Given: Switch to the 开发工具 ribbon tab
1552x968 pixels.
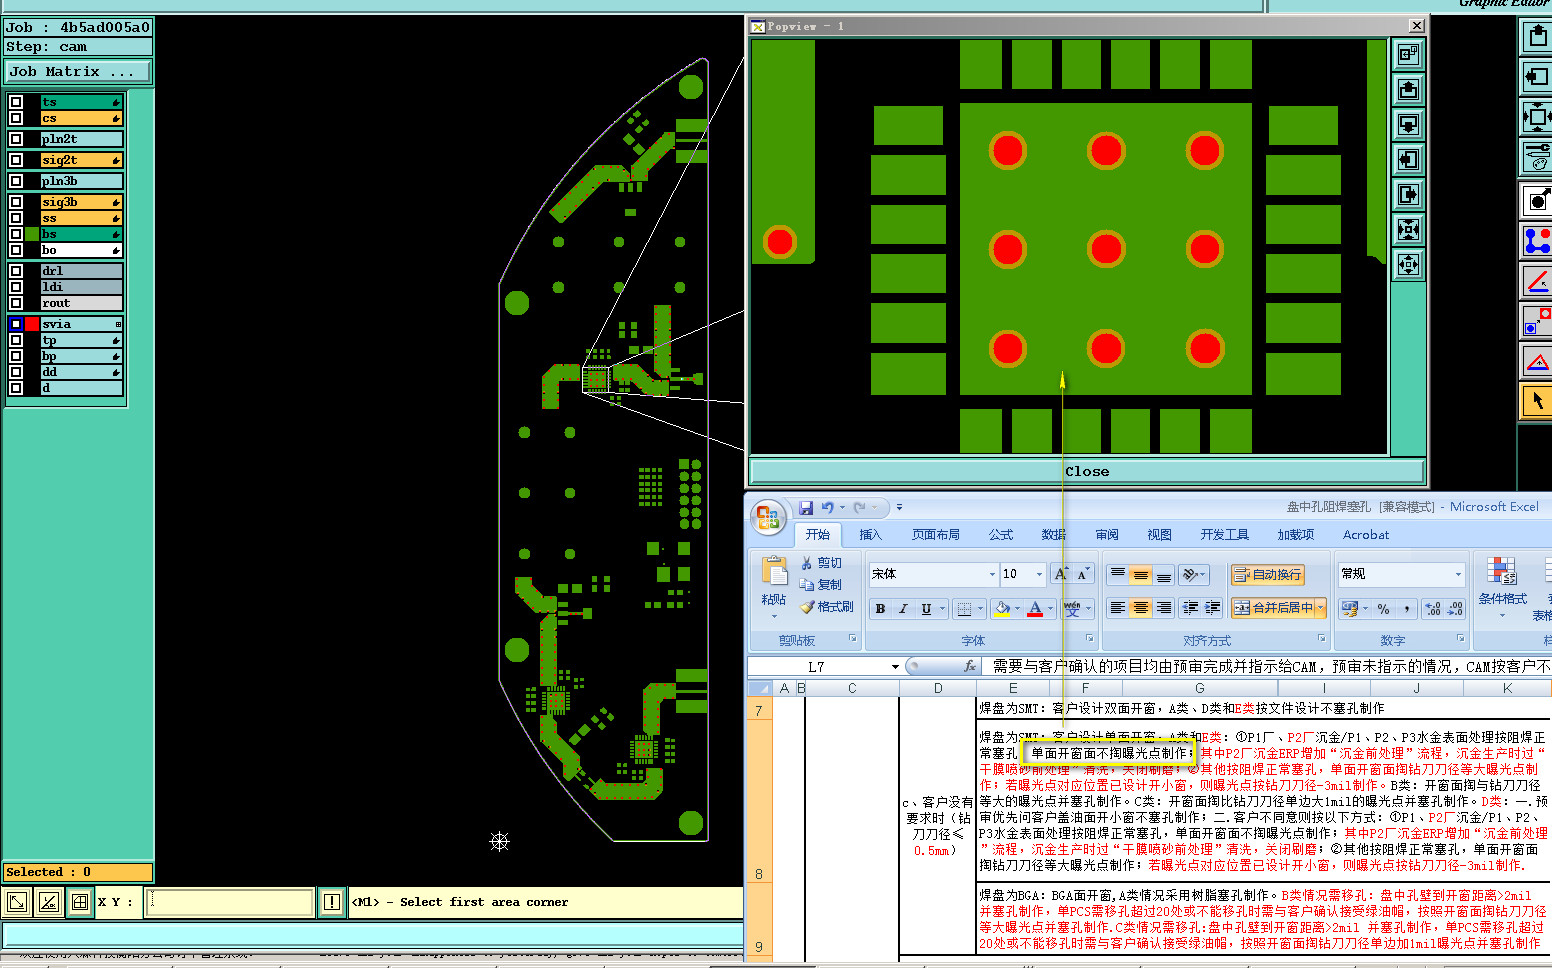Looking at the screenshot, I should pyautogui.click(x=1224, y=535).
